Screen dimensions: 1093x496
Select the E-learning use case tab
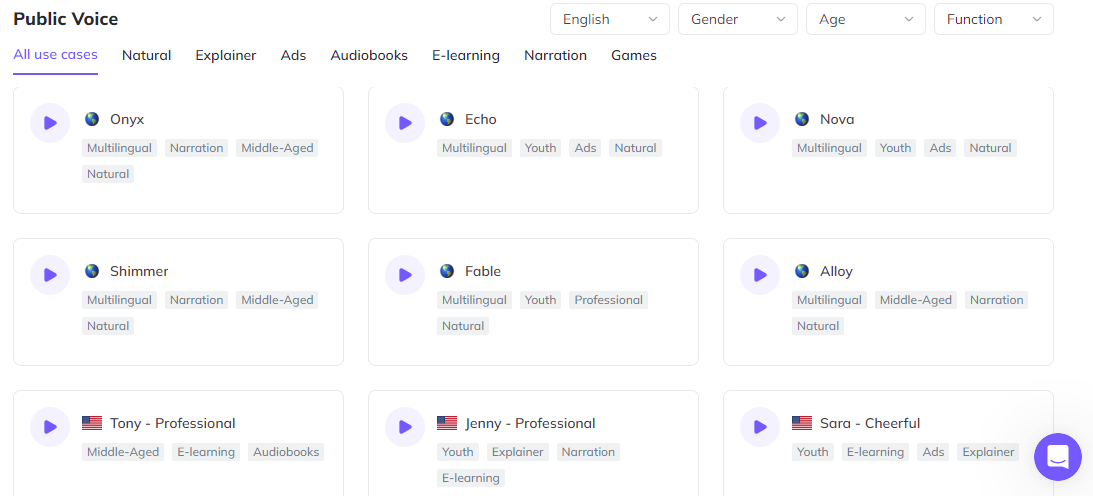tap(466, 56)
